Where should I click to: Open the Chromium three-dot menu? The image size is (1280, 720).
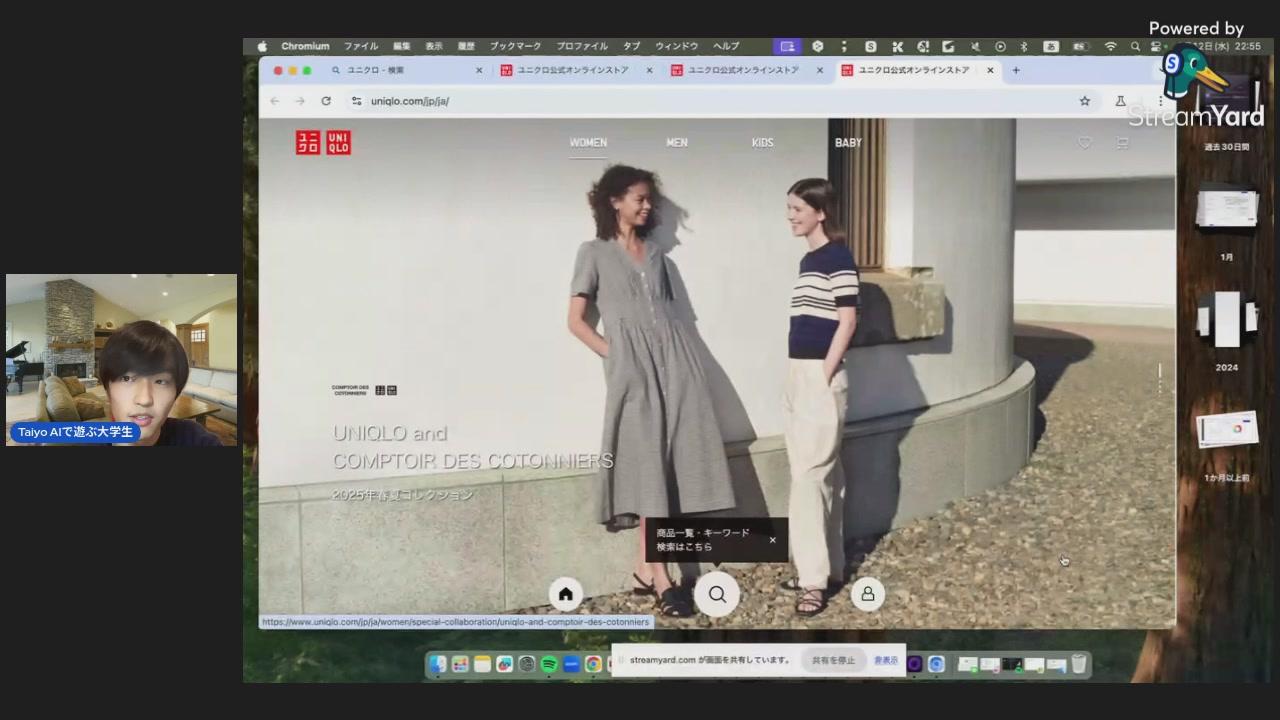1160,101
